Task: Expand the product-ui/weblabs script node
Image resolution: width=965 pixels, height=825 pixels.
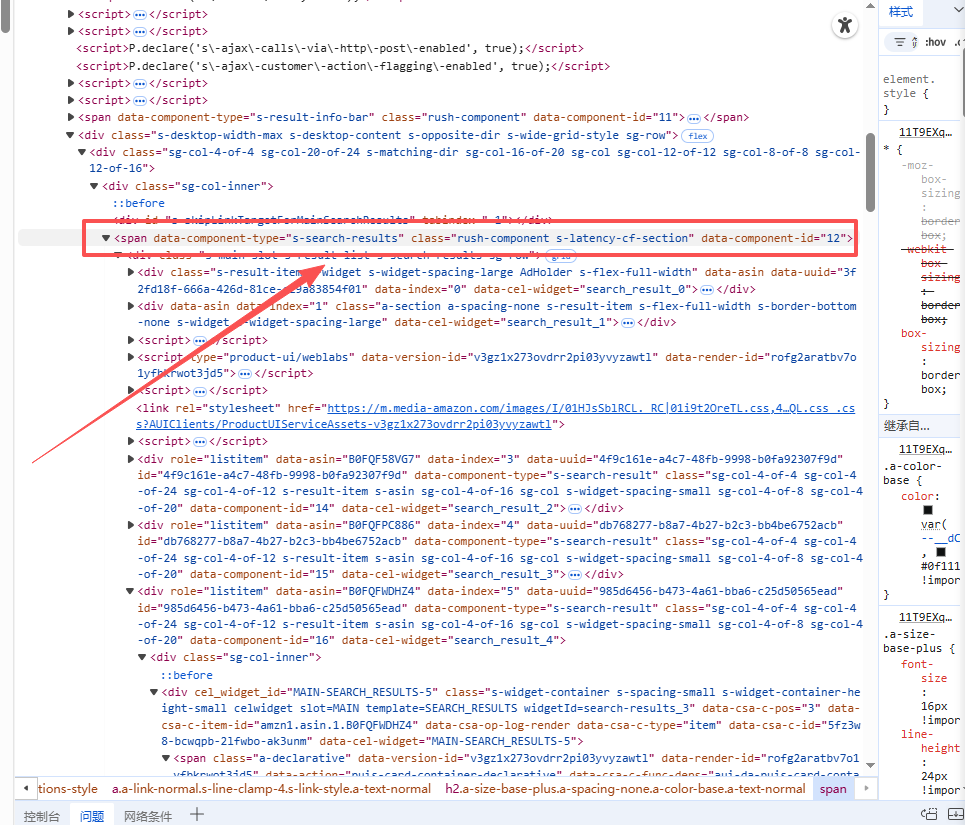Action: (130, 357)
